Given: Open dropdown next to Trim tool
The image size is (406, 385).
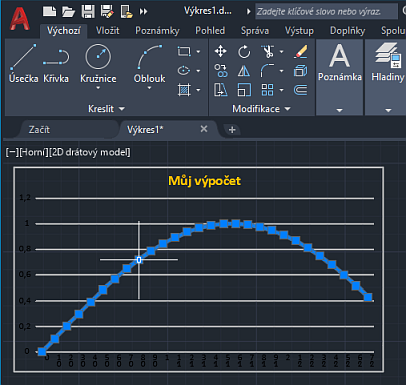Looking at the screenshot, I should coord(281,52).
